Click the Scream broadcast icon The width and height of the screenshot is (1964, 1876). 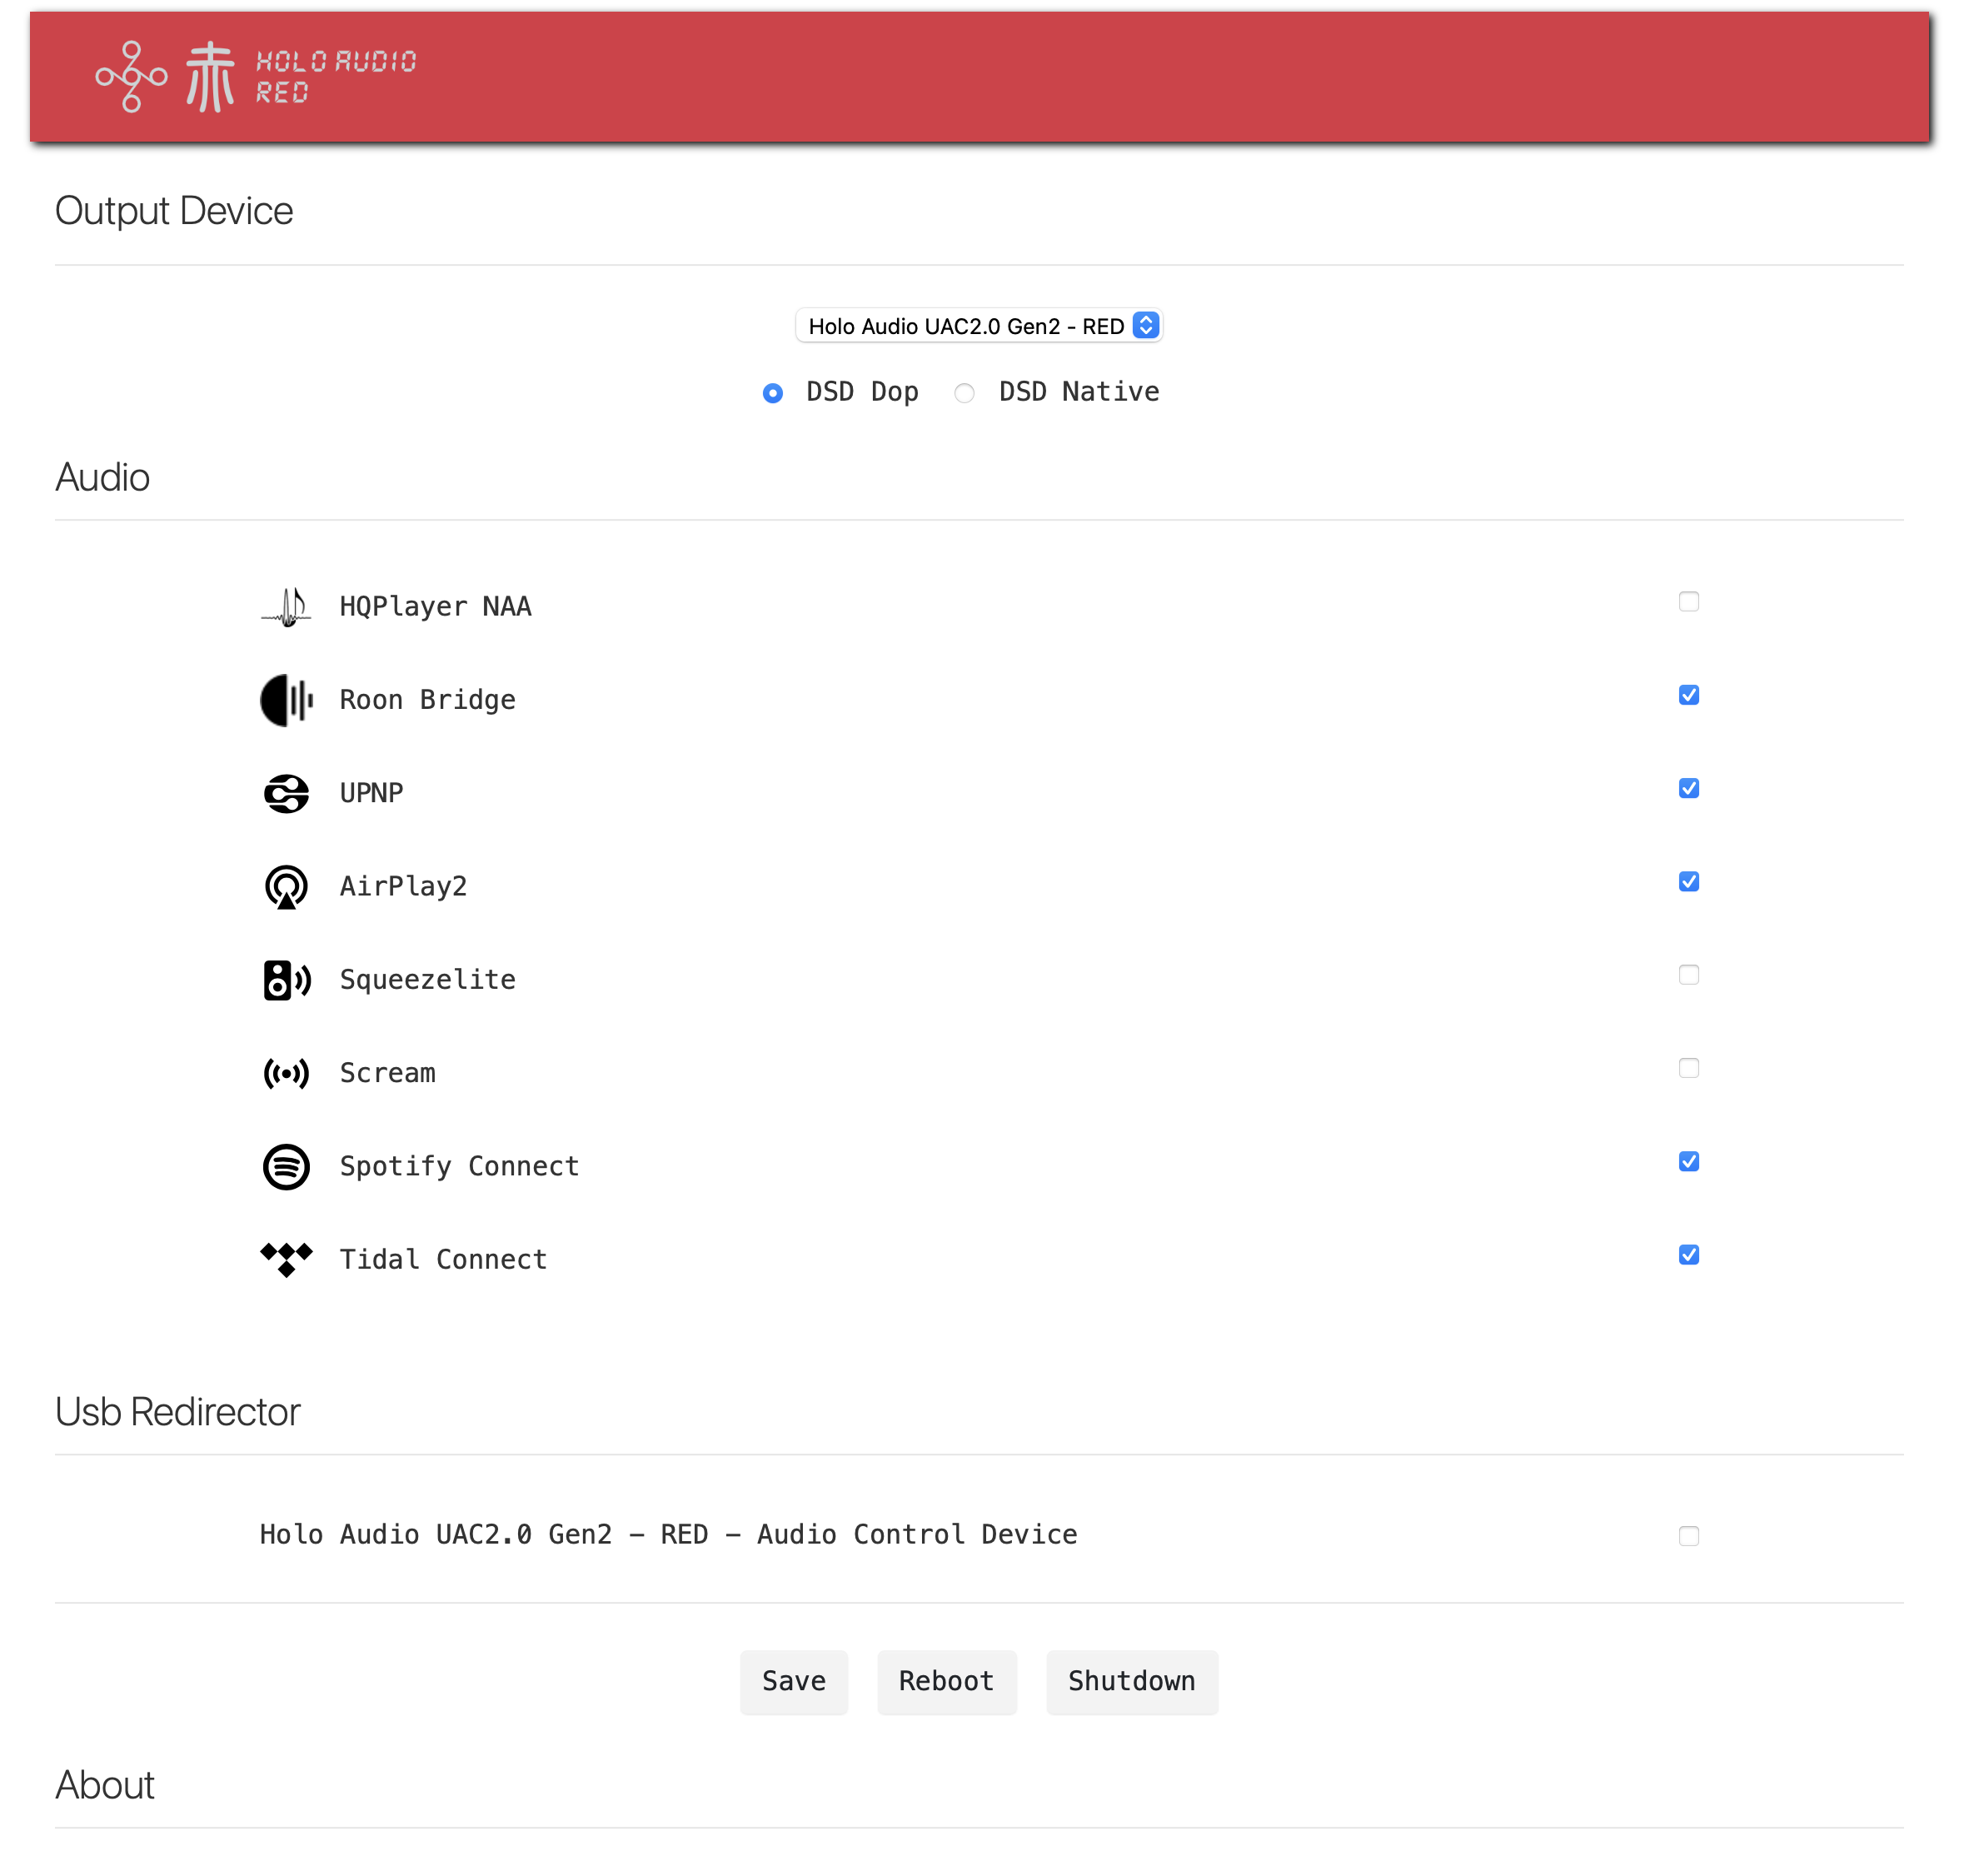tap(286, 1073)
